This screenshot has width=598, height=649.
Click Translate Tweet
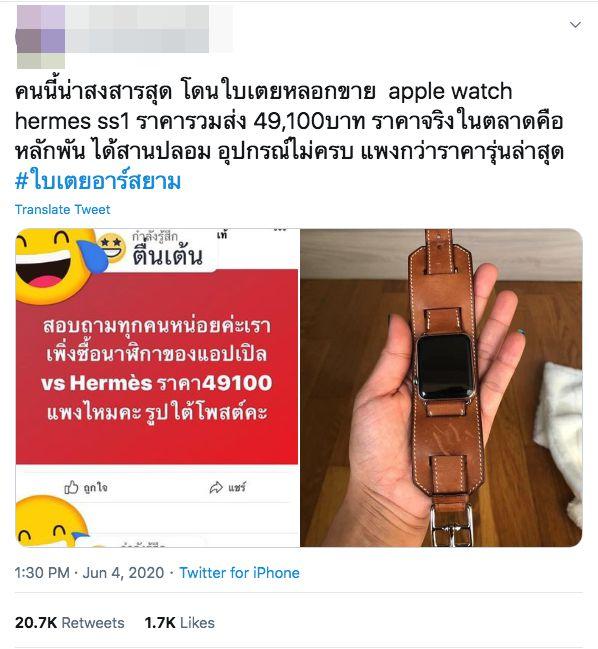(62, 209)
